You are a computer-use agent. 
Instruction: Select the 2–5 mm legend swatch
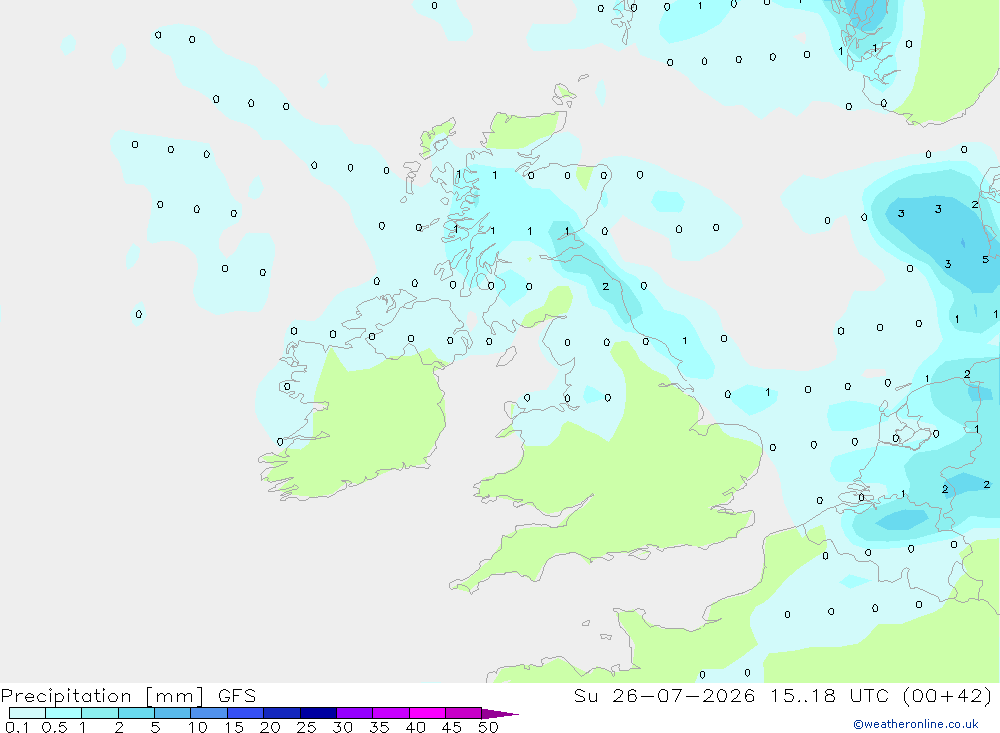136,713
